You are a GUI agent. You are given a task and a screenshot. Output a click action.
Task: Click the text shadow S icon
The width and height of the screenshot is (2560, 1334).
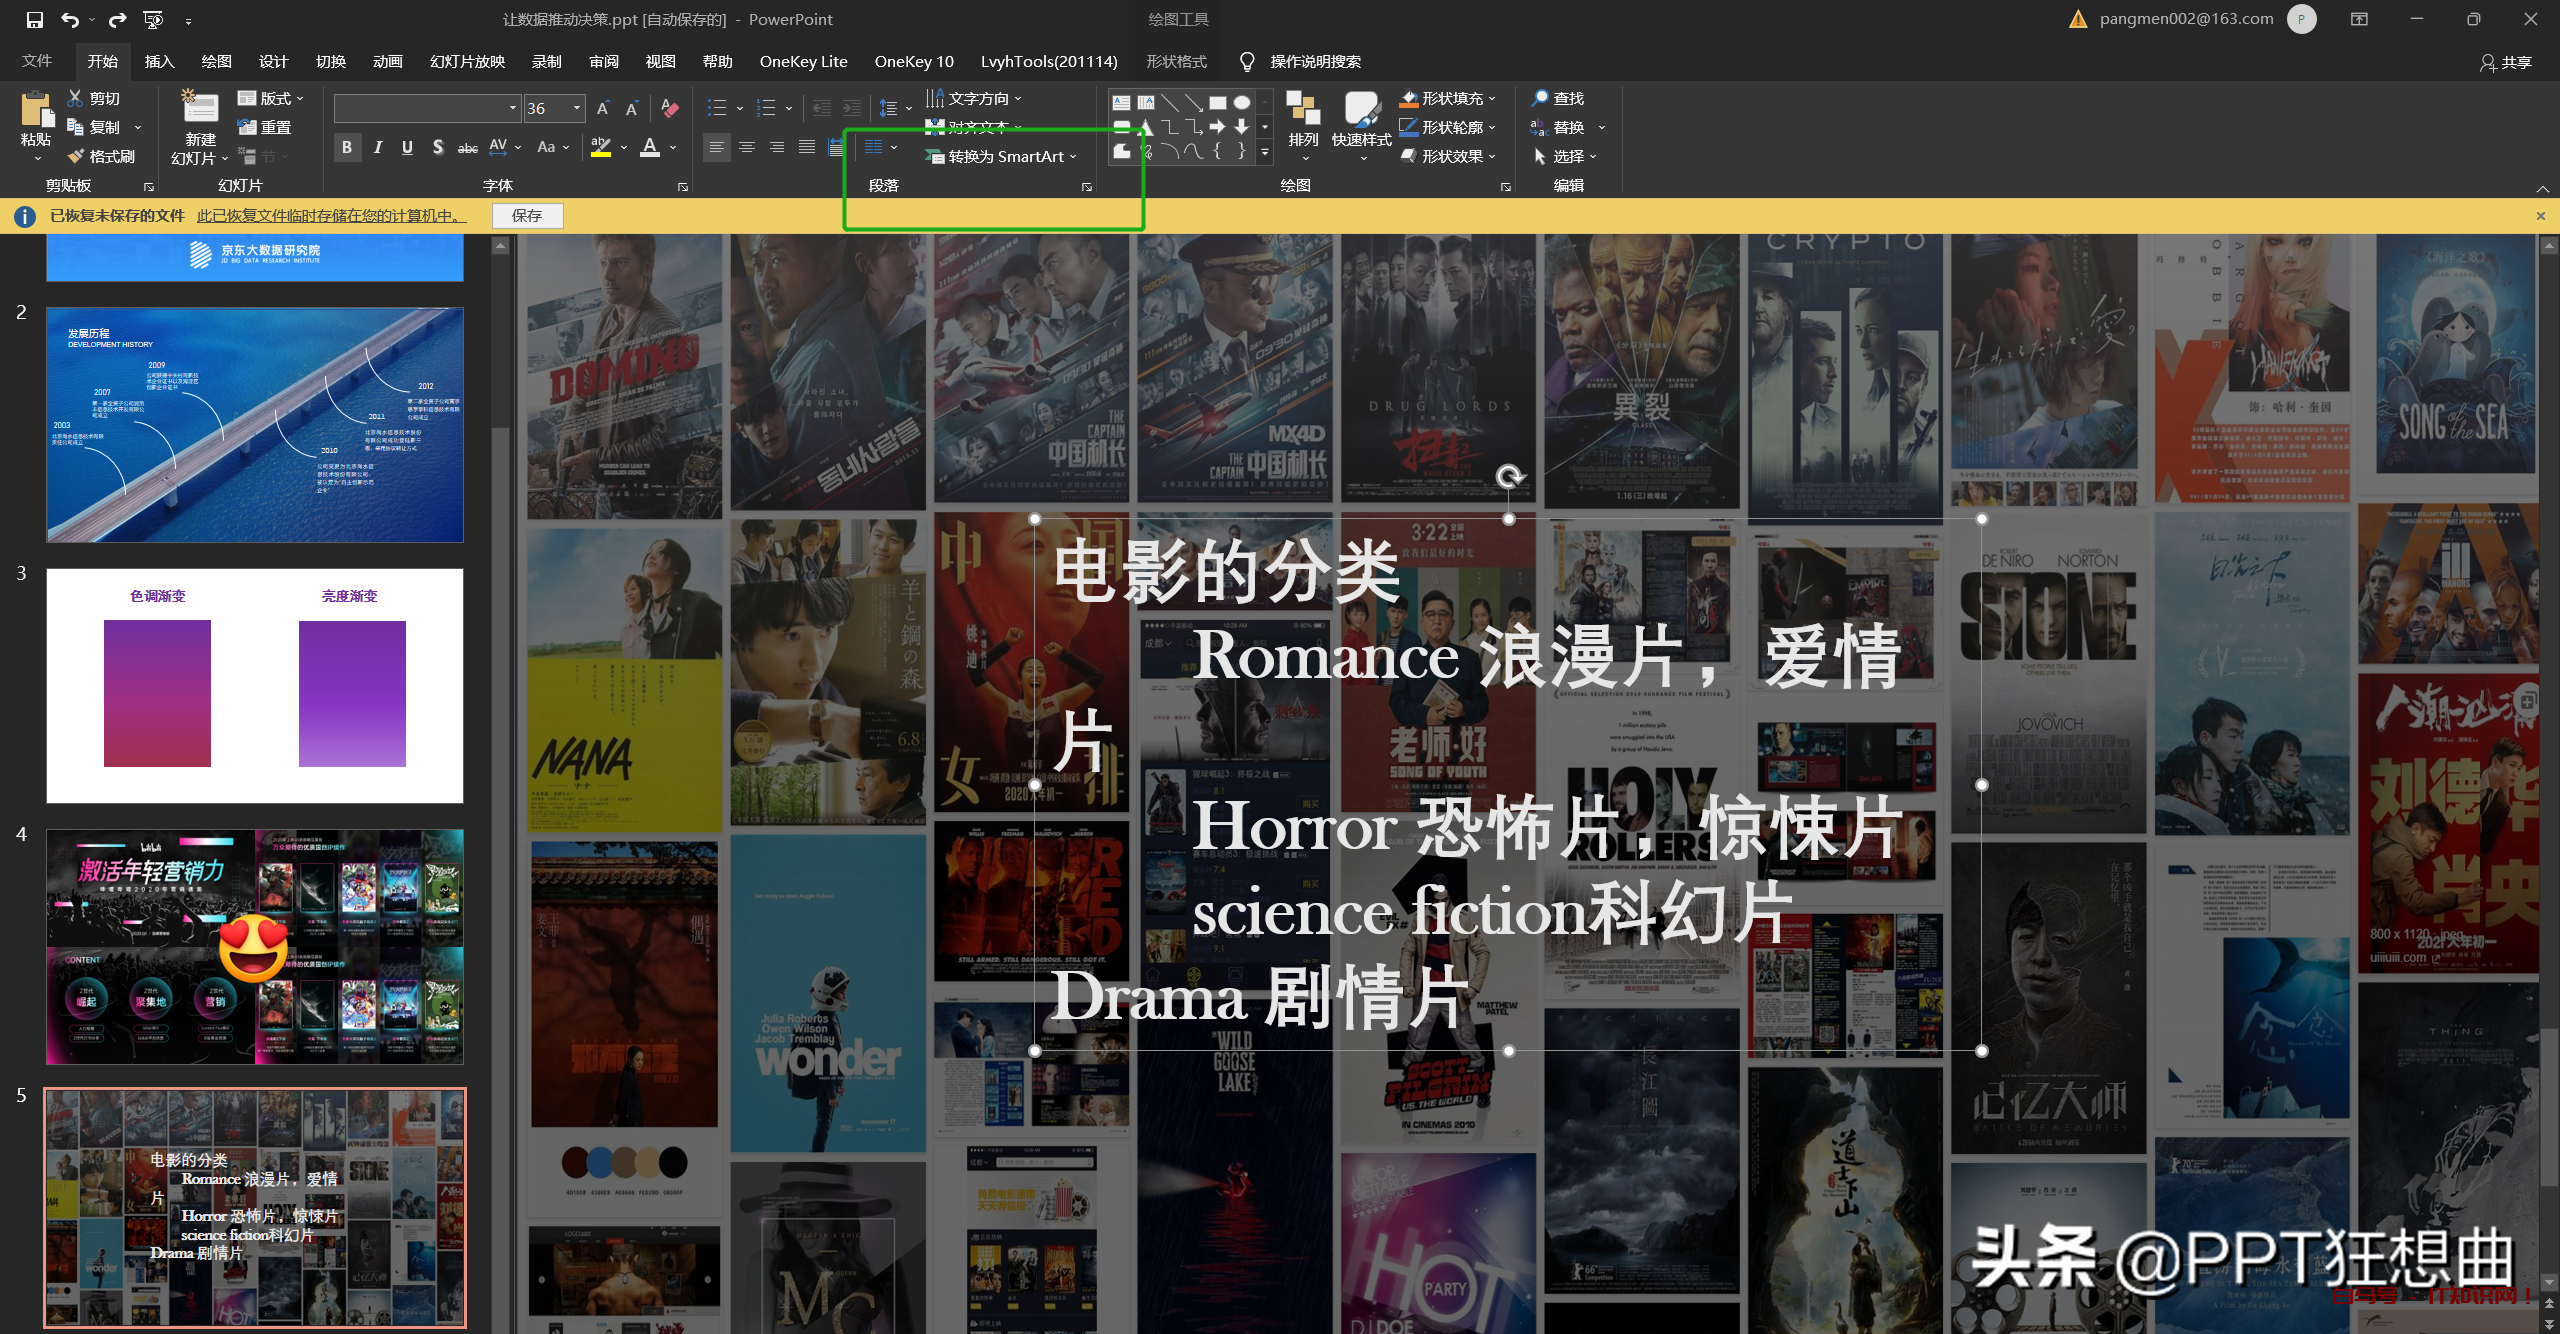(437, 148)
